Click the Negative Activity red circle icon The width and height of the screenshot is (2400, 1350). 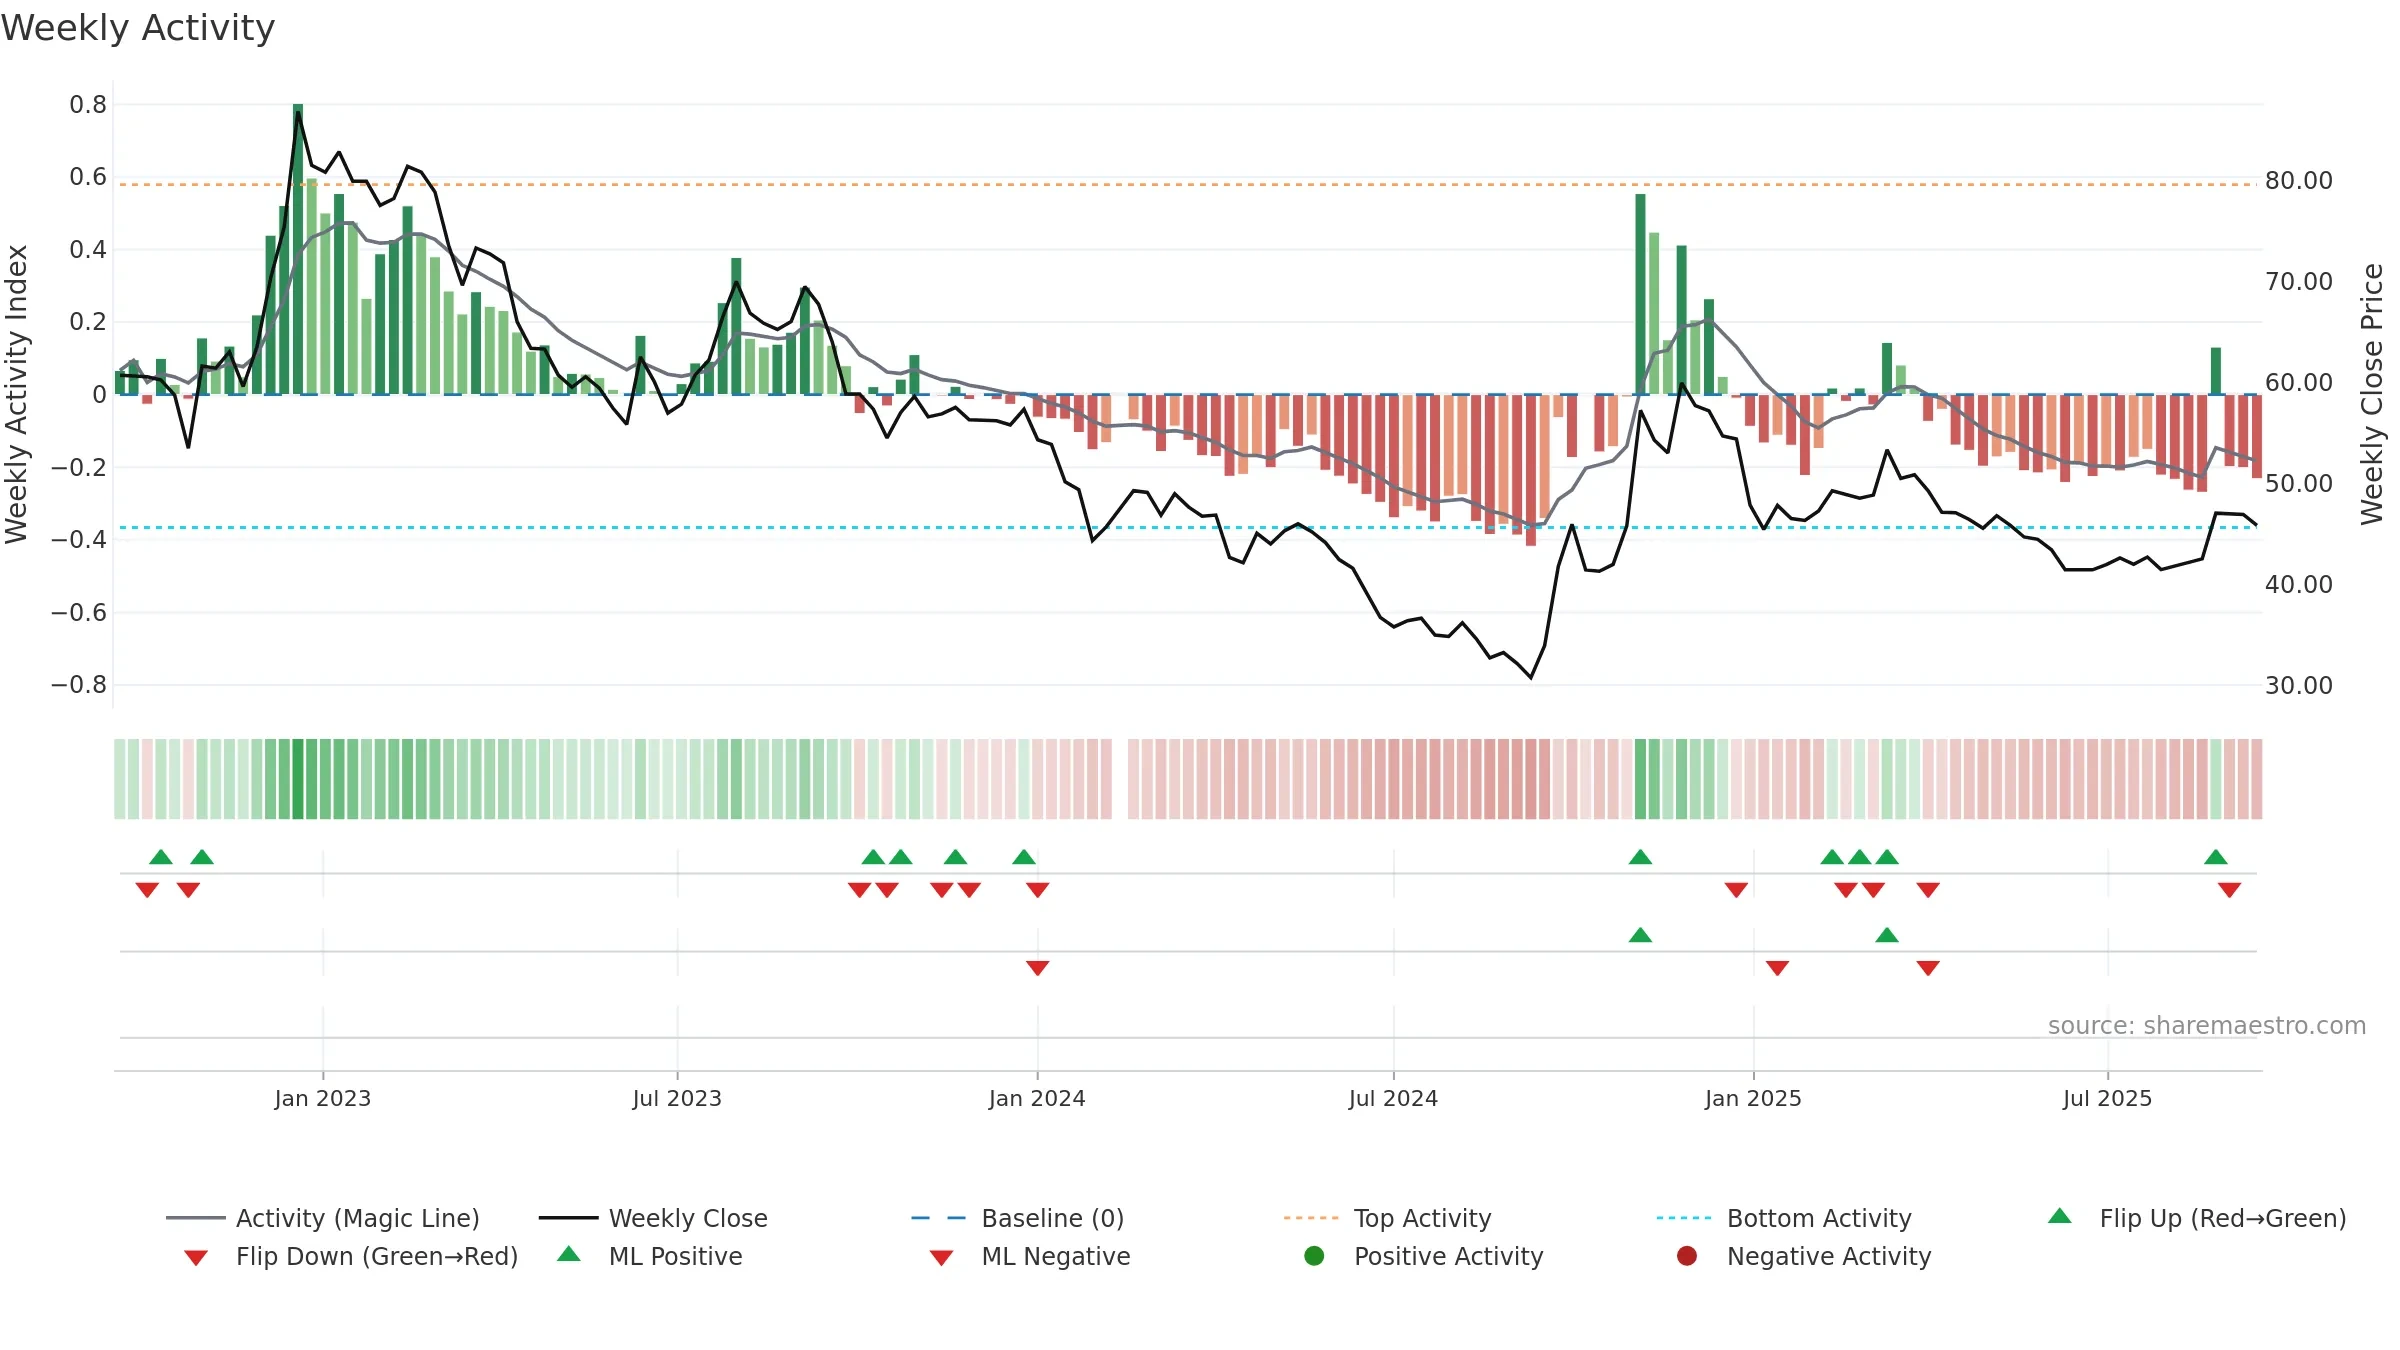(1687, 1256)
